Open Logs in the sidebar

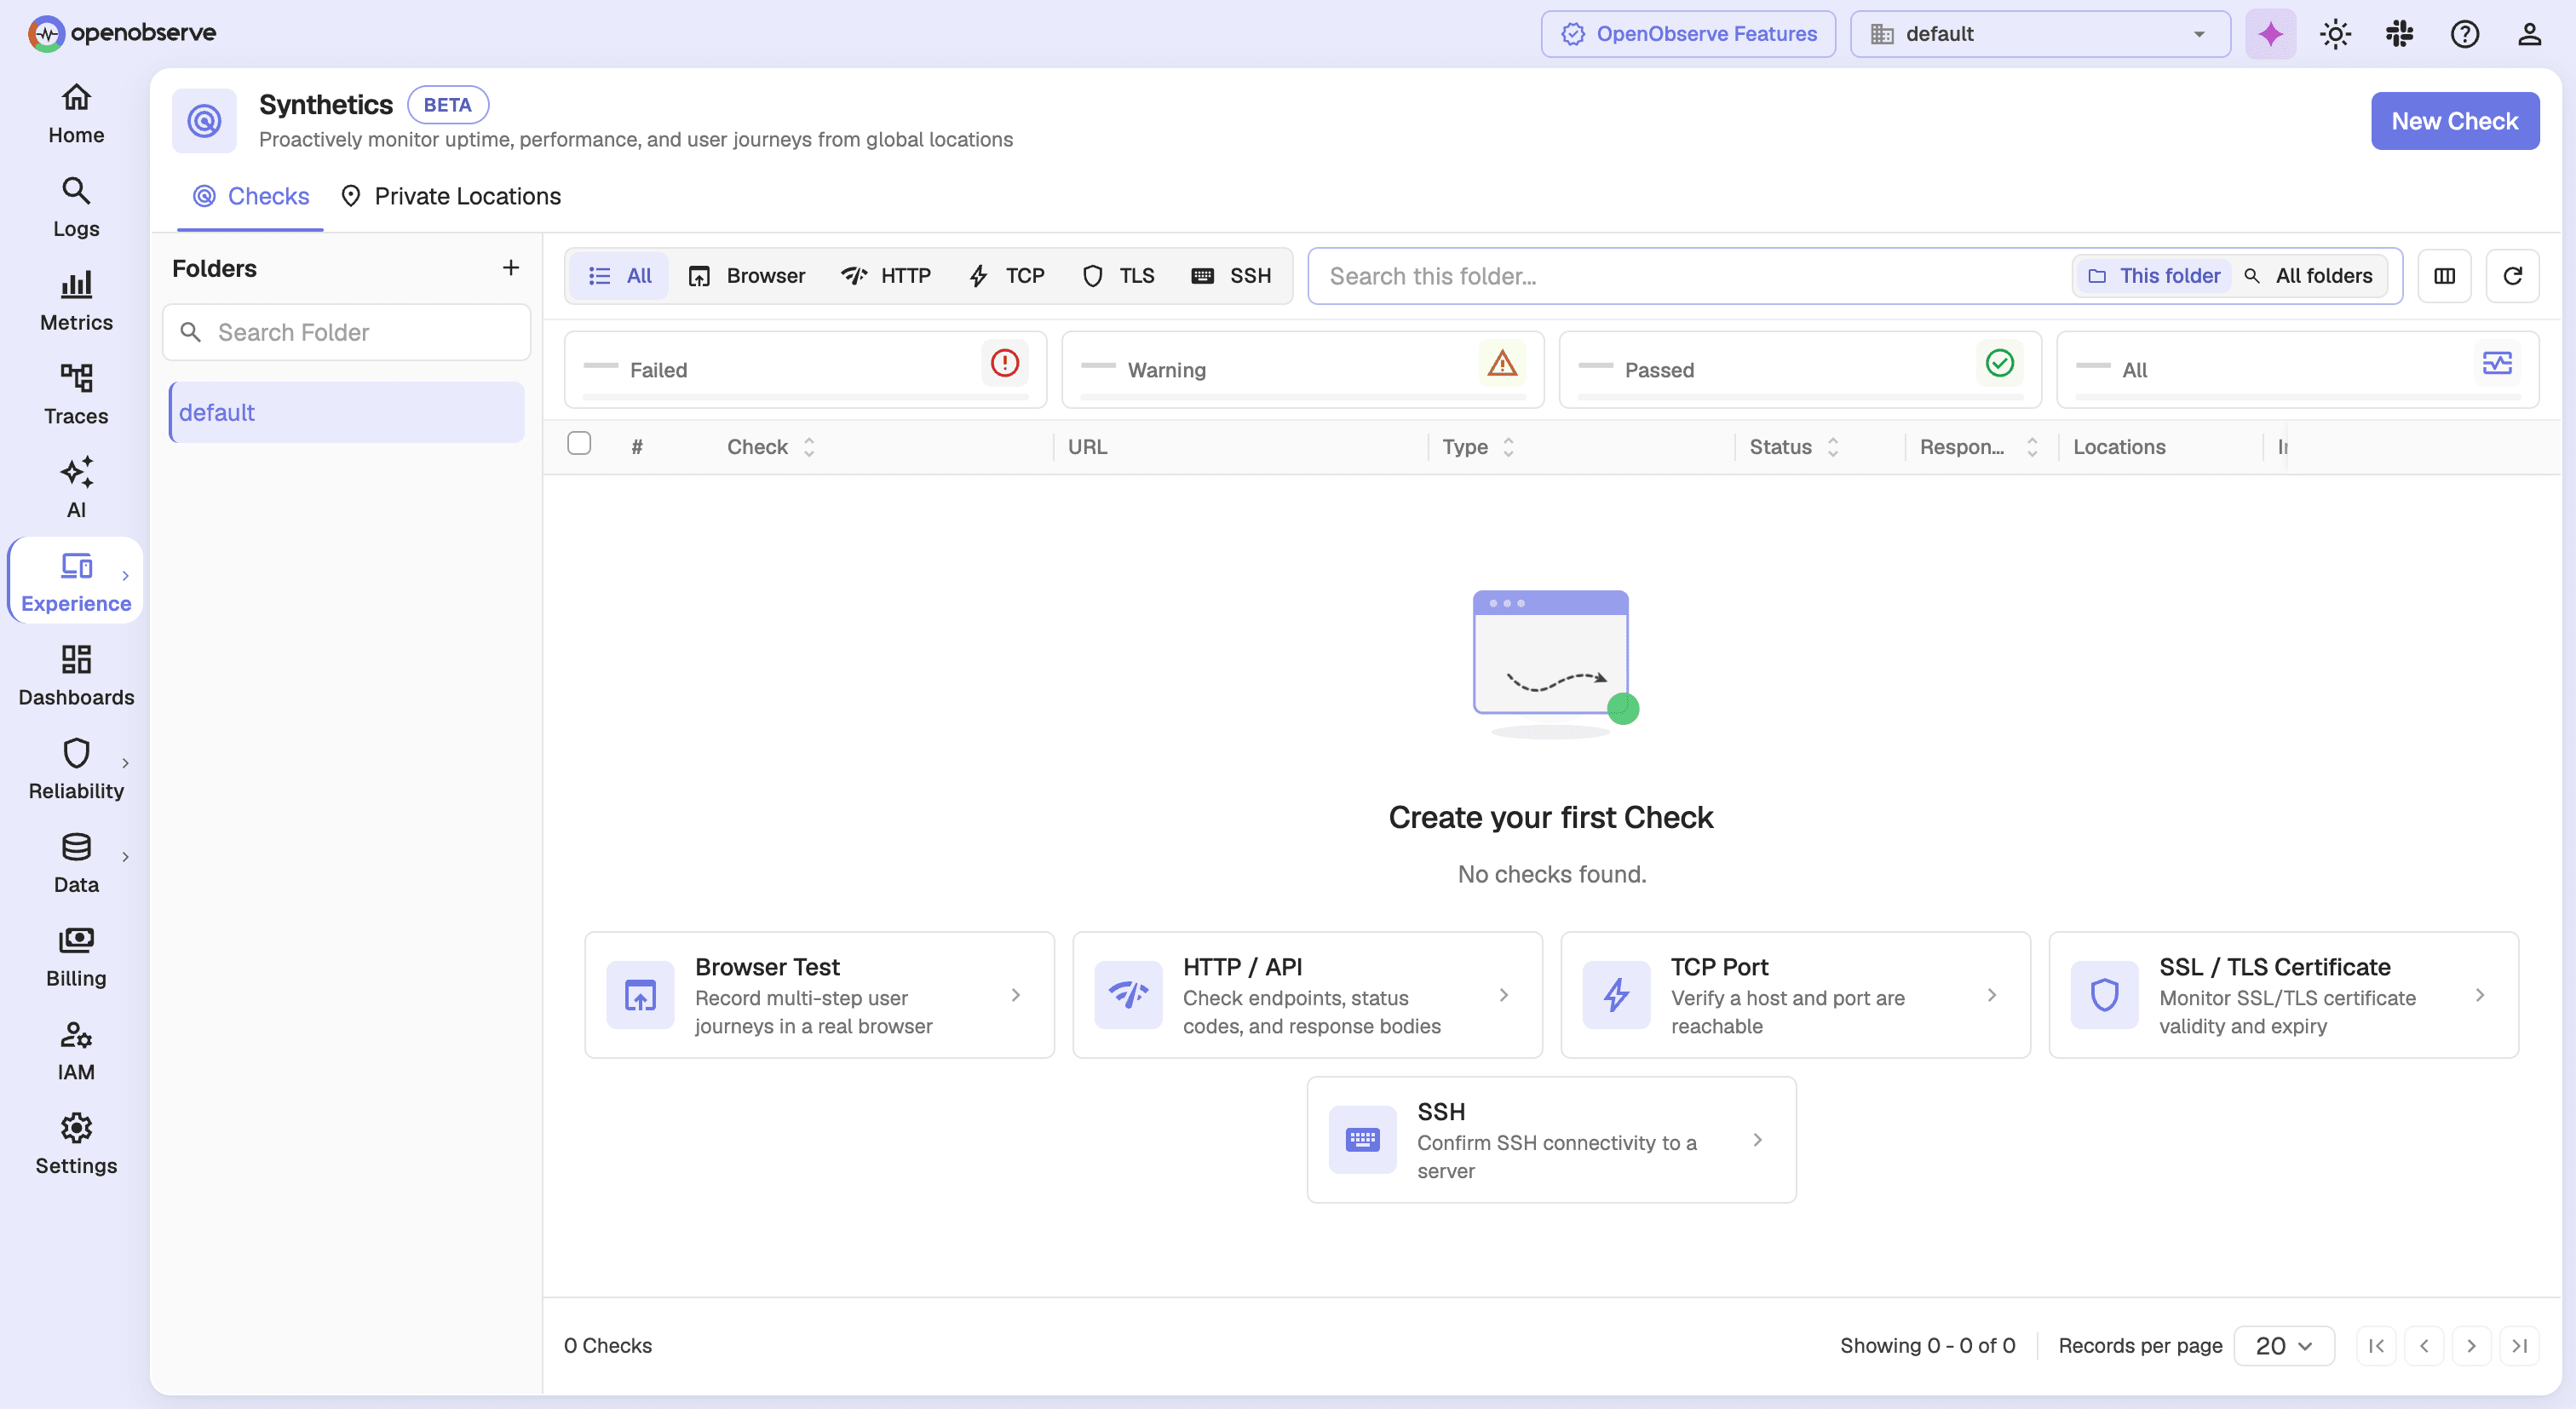[x=76, y=208]
